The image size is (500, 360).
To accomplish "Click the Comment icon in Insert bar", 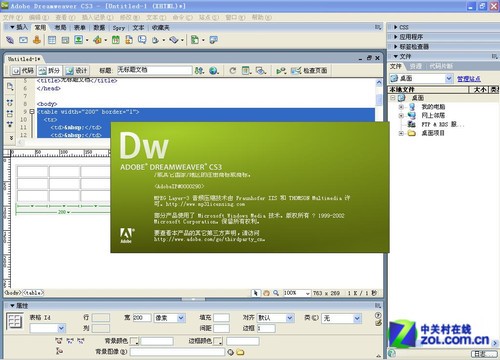I will coord(142,40).
